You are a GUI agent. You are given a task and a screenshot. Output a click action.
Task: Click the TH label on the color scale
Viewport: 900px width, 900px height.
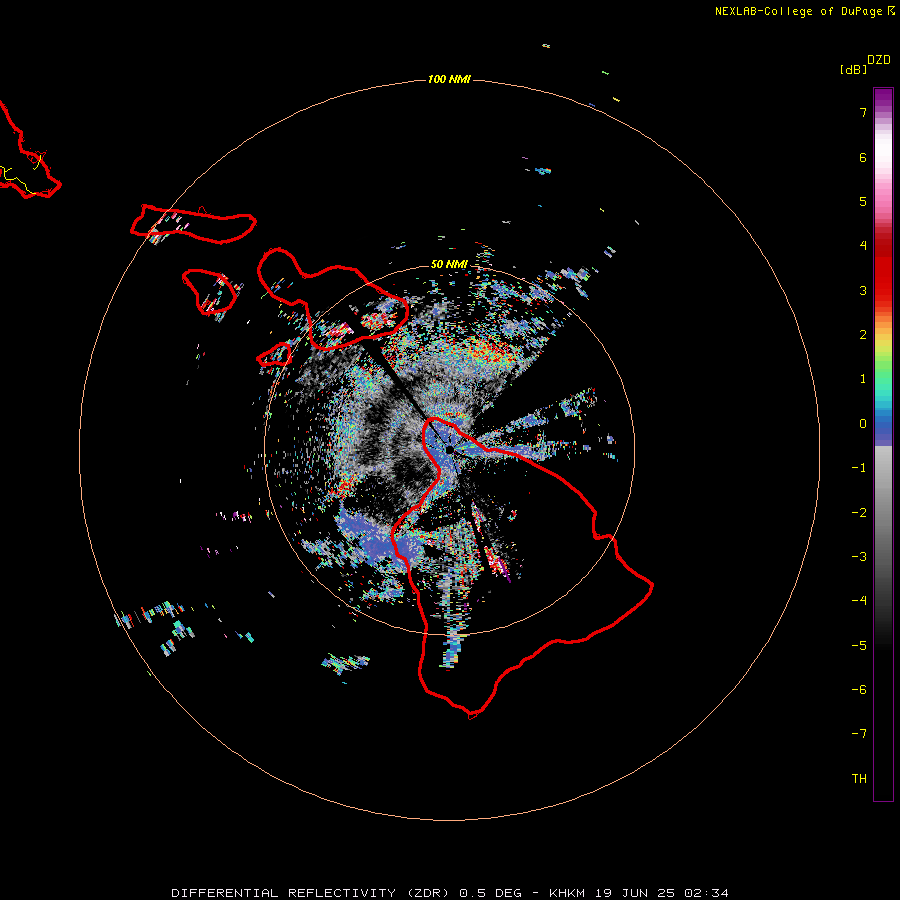[x=859, y=779]
